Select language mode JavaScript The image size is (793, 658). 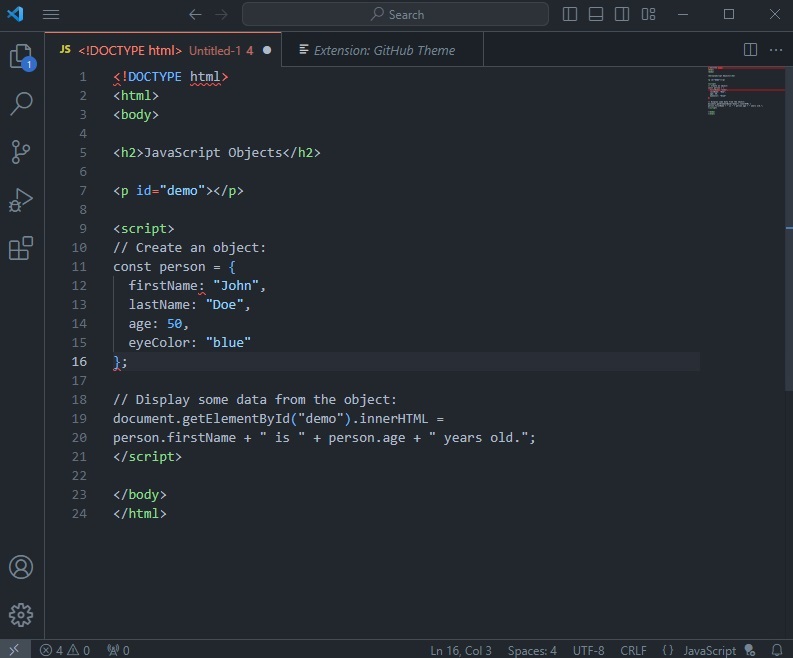(x=710, y=650)
